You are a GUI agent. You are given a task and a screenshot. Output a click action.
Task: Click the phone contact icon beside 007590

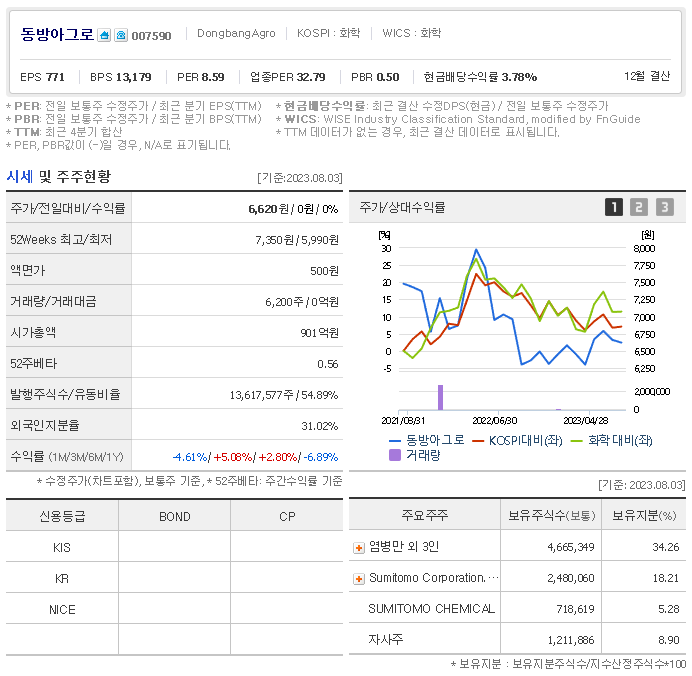coord(121,35)
